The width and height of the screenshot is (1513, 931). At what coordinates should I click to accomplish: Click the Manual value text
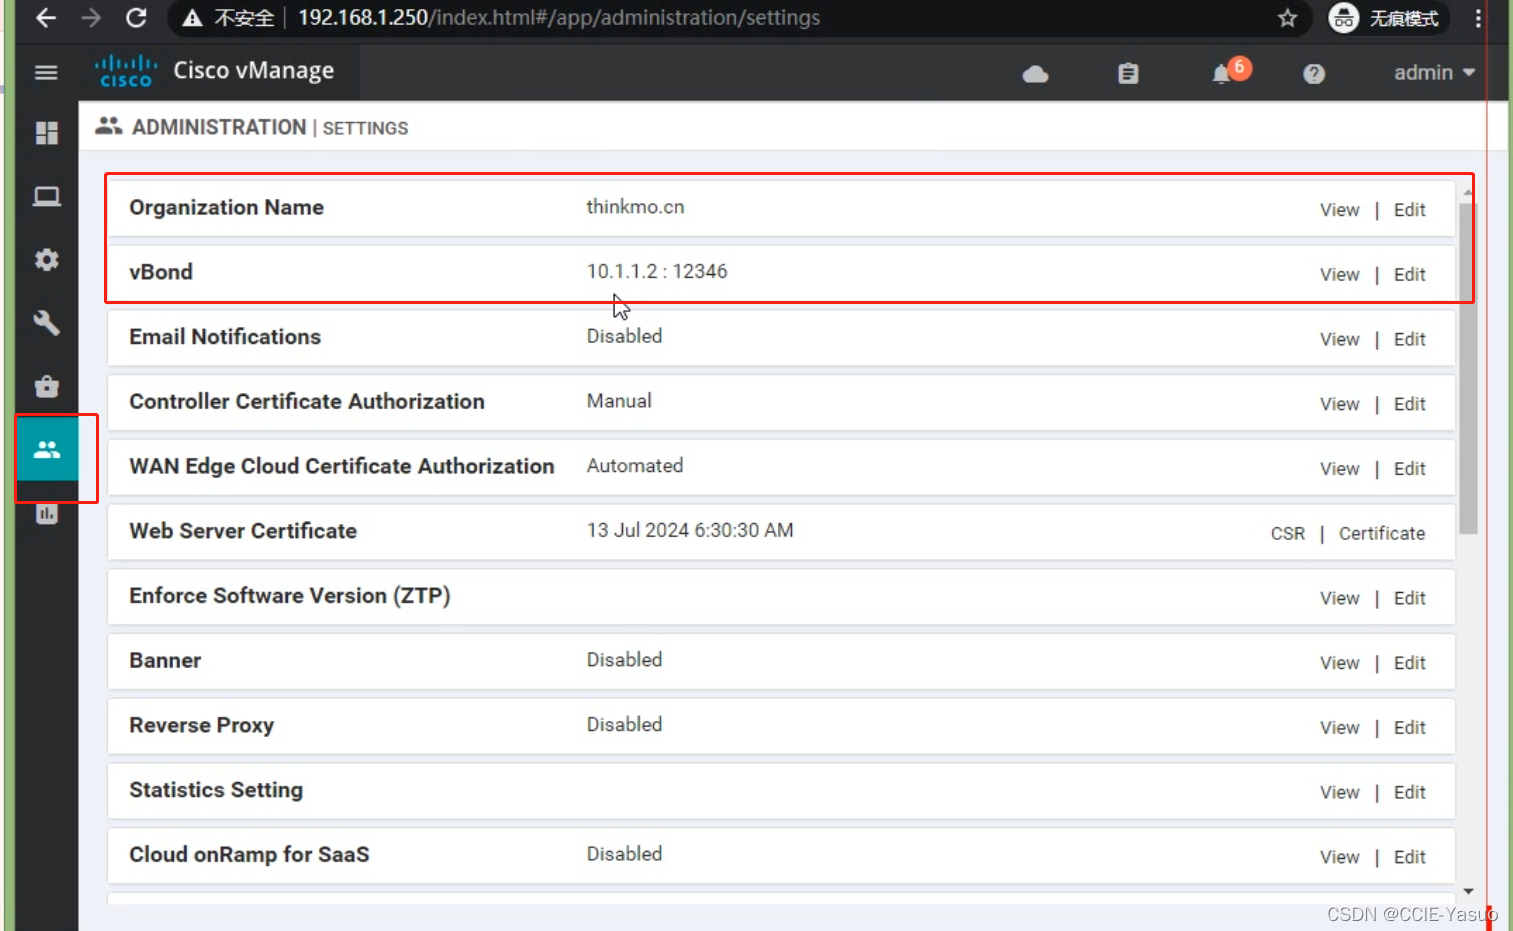(x=619, y=401)
